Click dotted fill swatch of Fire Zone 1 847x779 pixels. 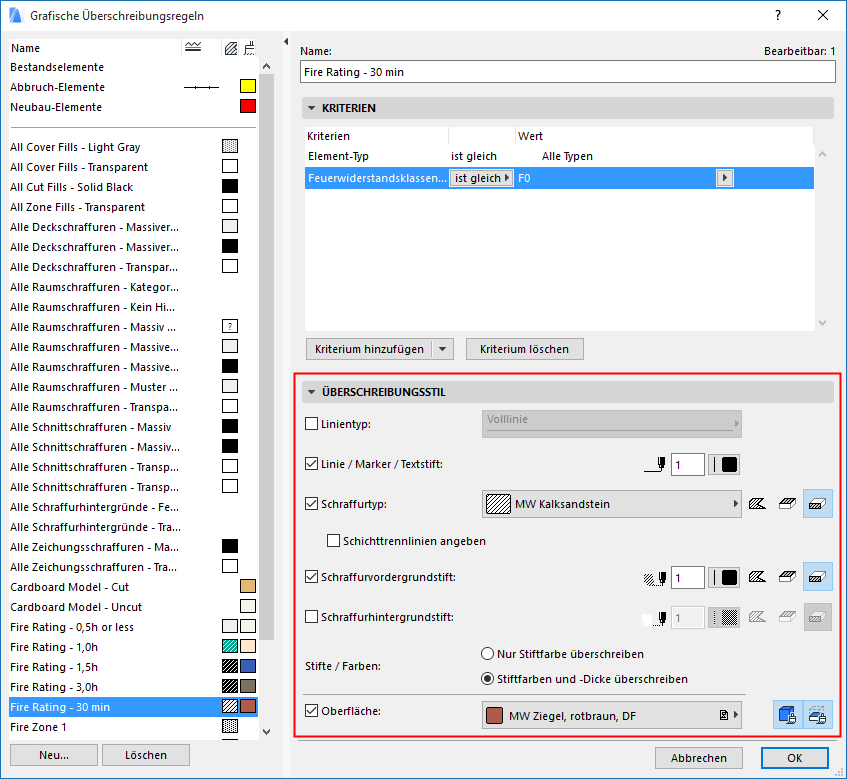(230, 727)
